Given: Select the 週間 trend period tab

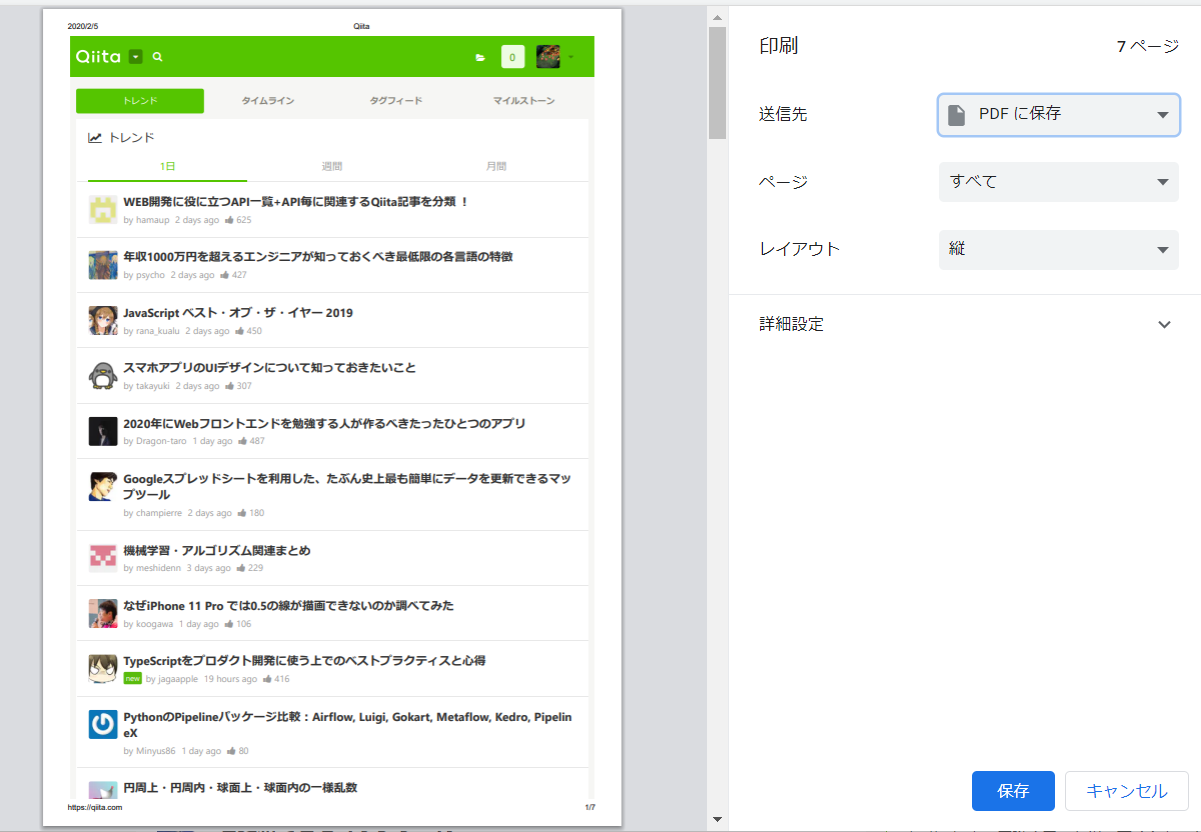Looking at the screenshot, I should coord(332,166).
